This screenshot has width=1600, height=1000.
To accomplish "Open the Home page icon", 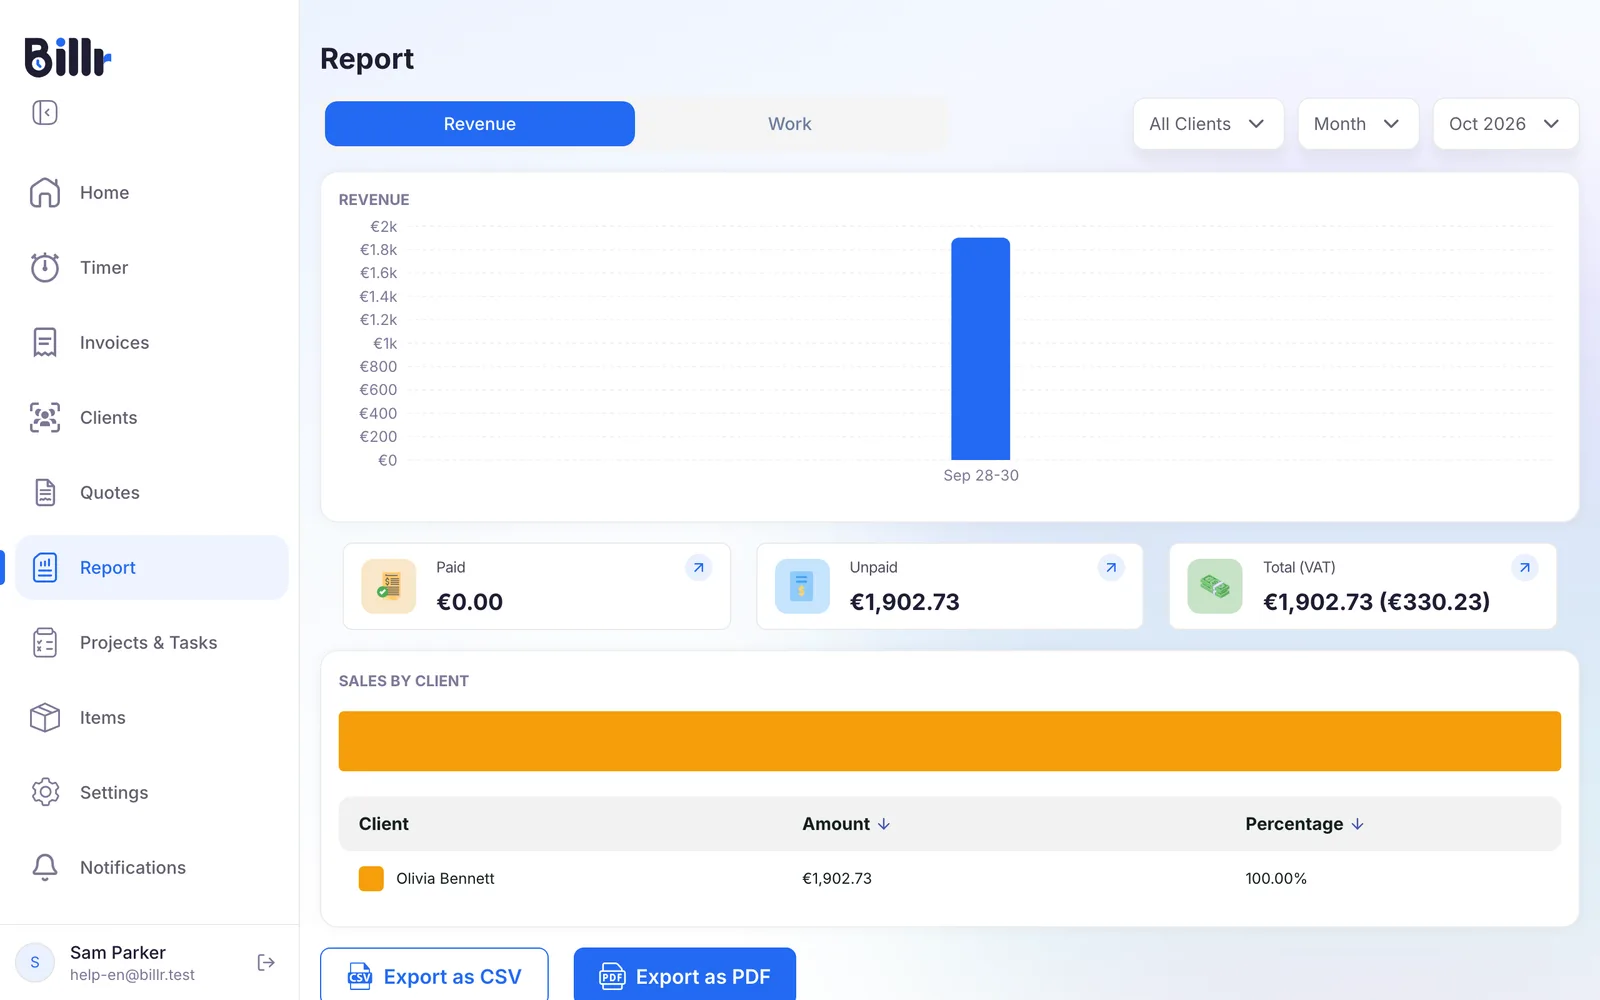I will tap(45, 192).
